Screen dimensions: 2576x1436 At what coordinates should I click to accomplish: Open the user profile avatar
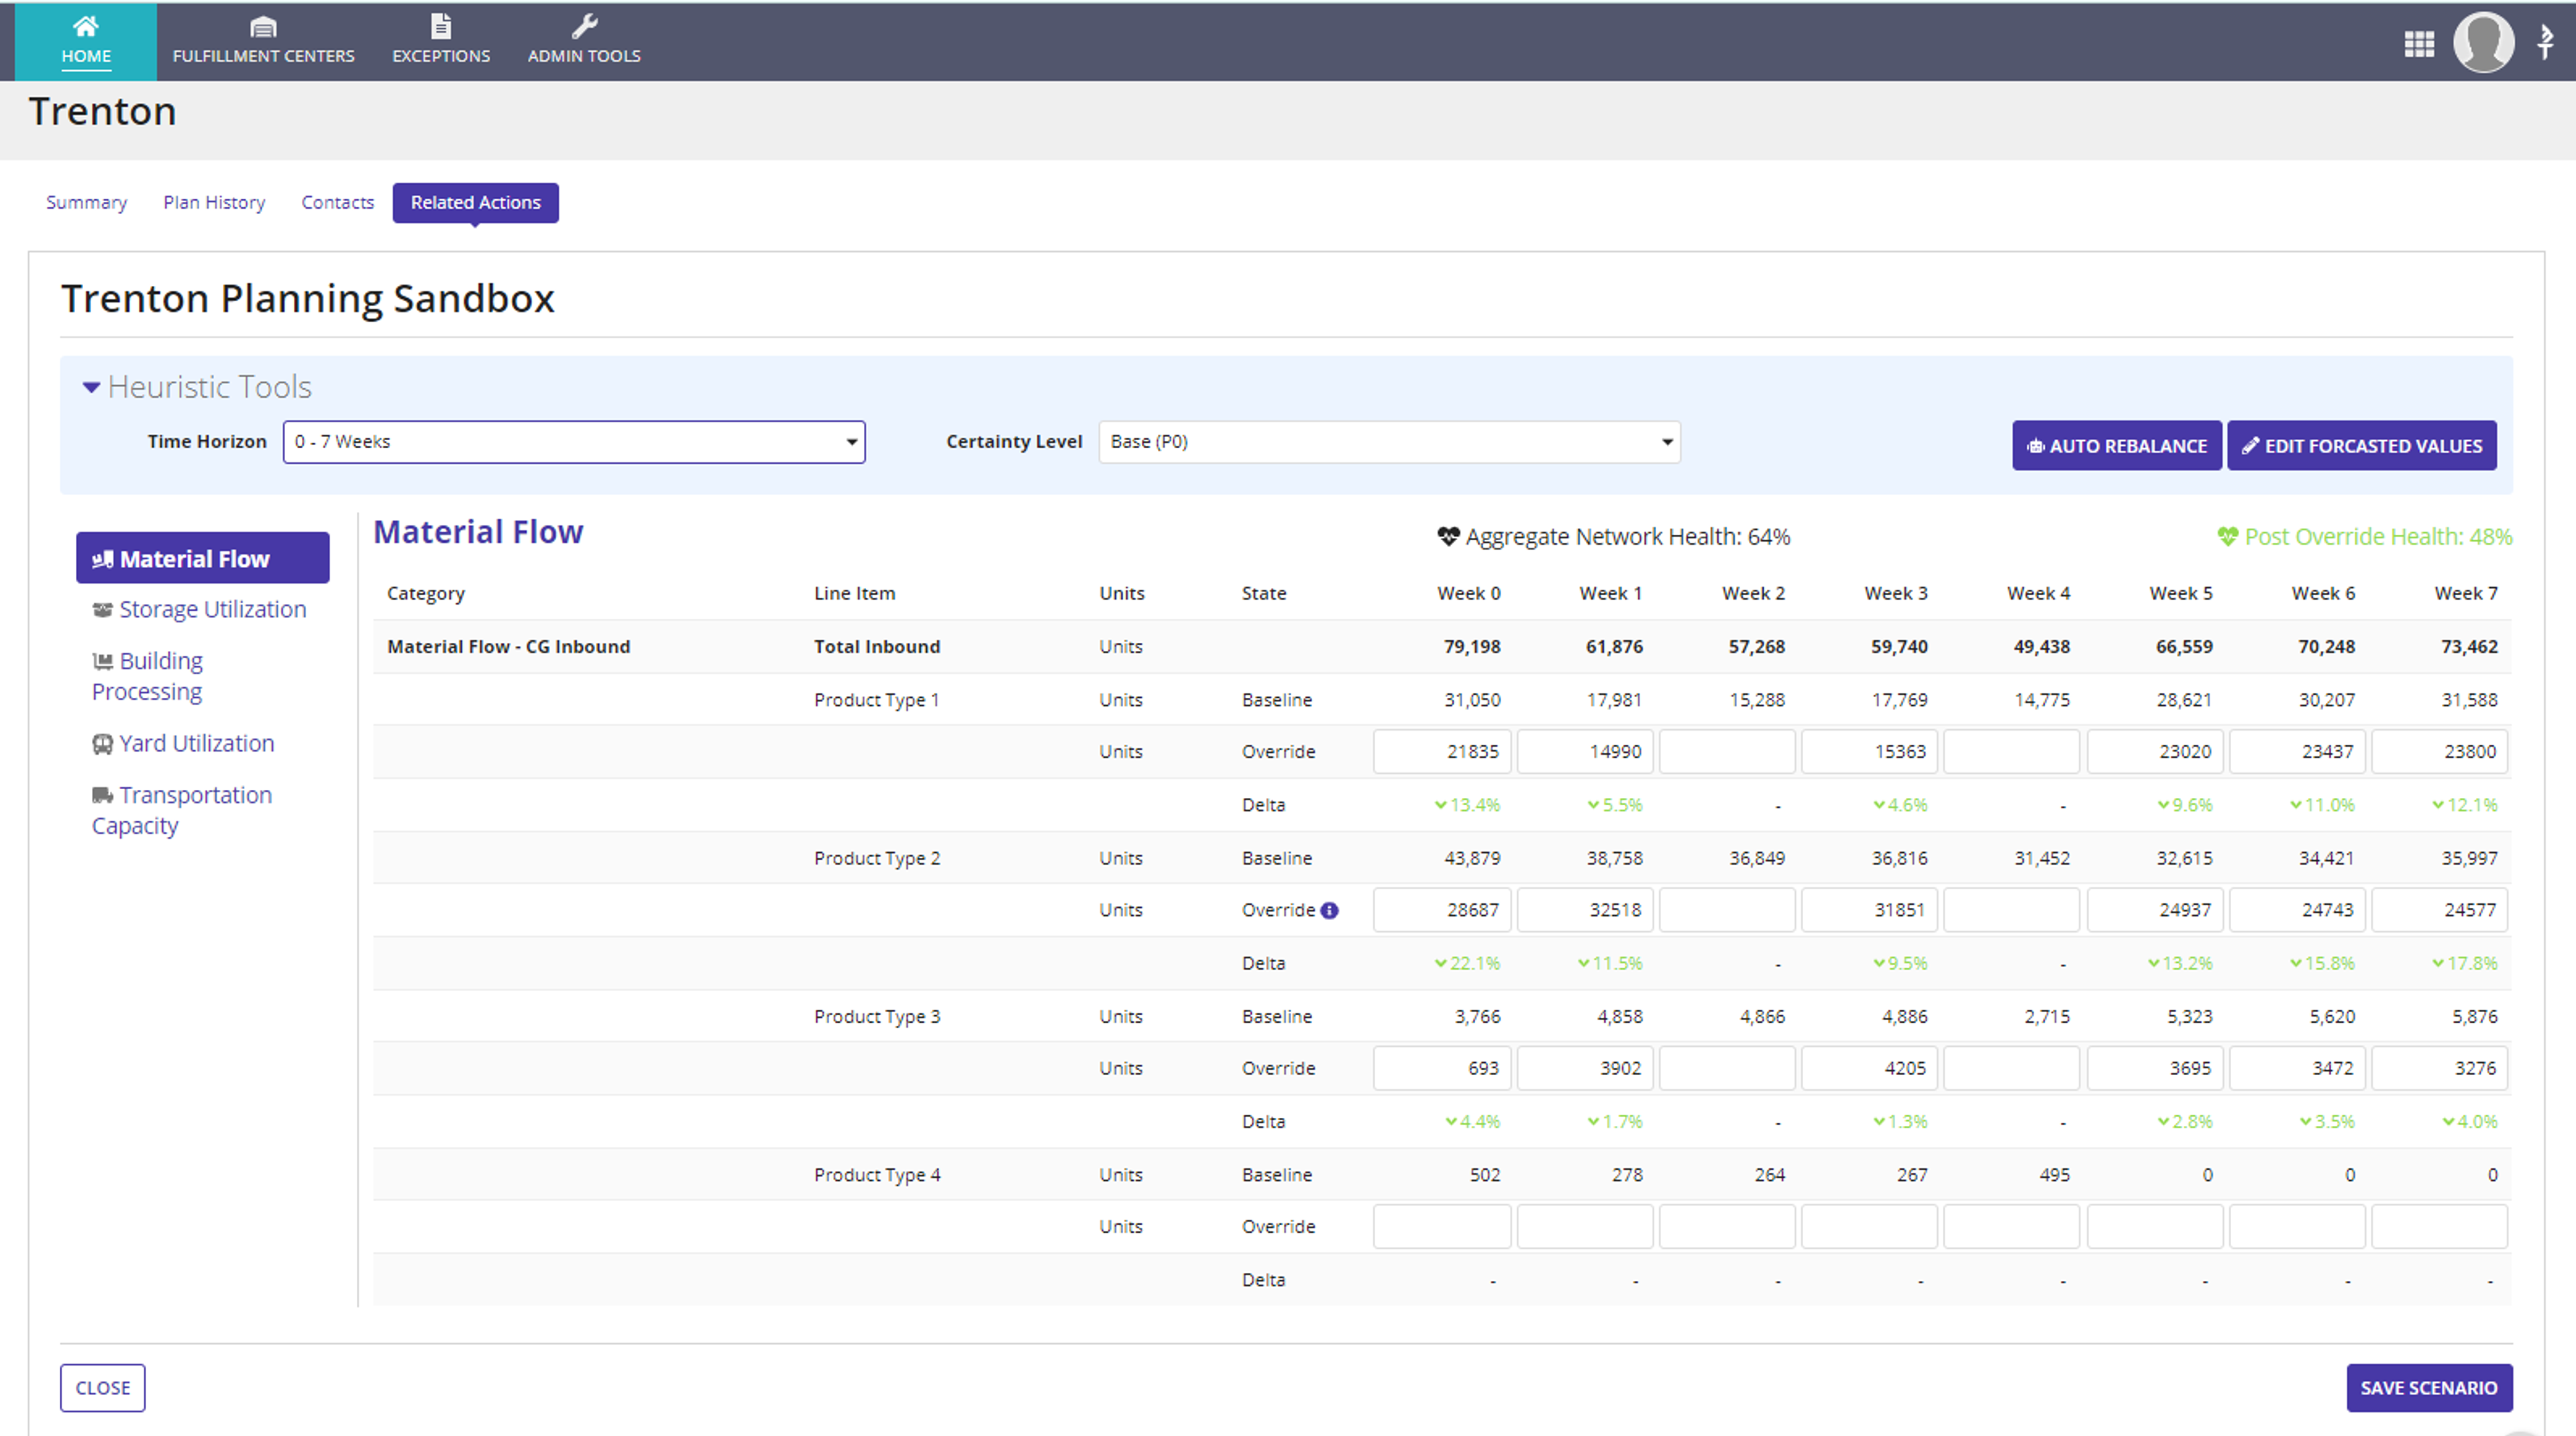pyautogui.click(x=2484, y=42)
